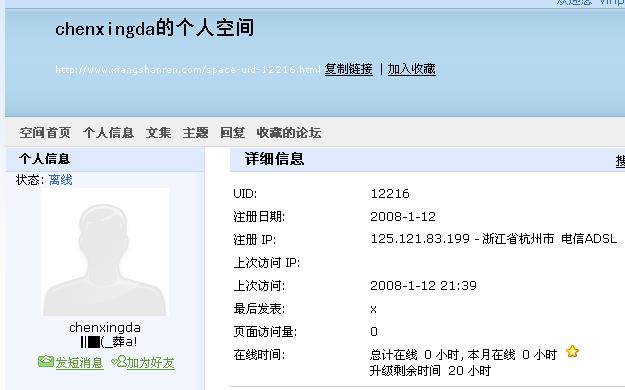
Task: Click the add-friend icon beside 加为好友
Action: coord(119,361)
